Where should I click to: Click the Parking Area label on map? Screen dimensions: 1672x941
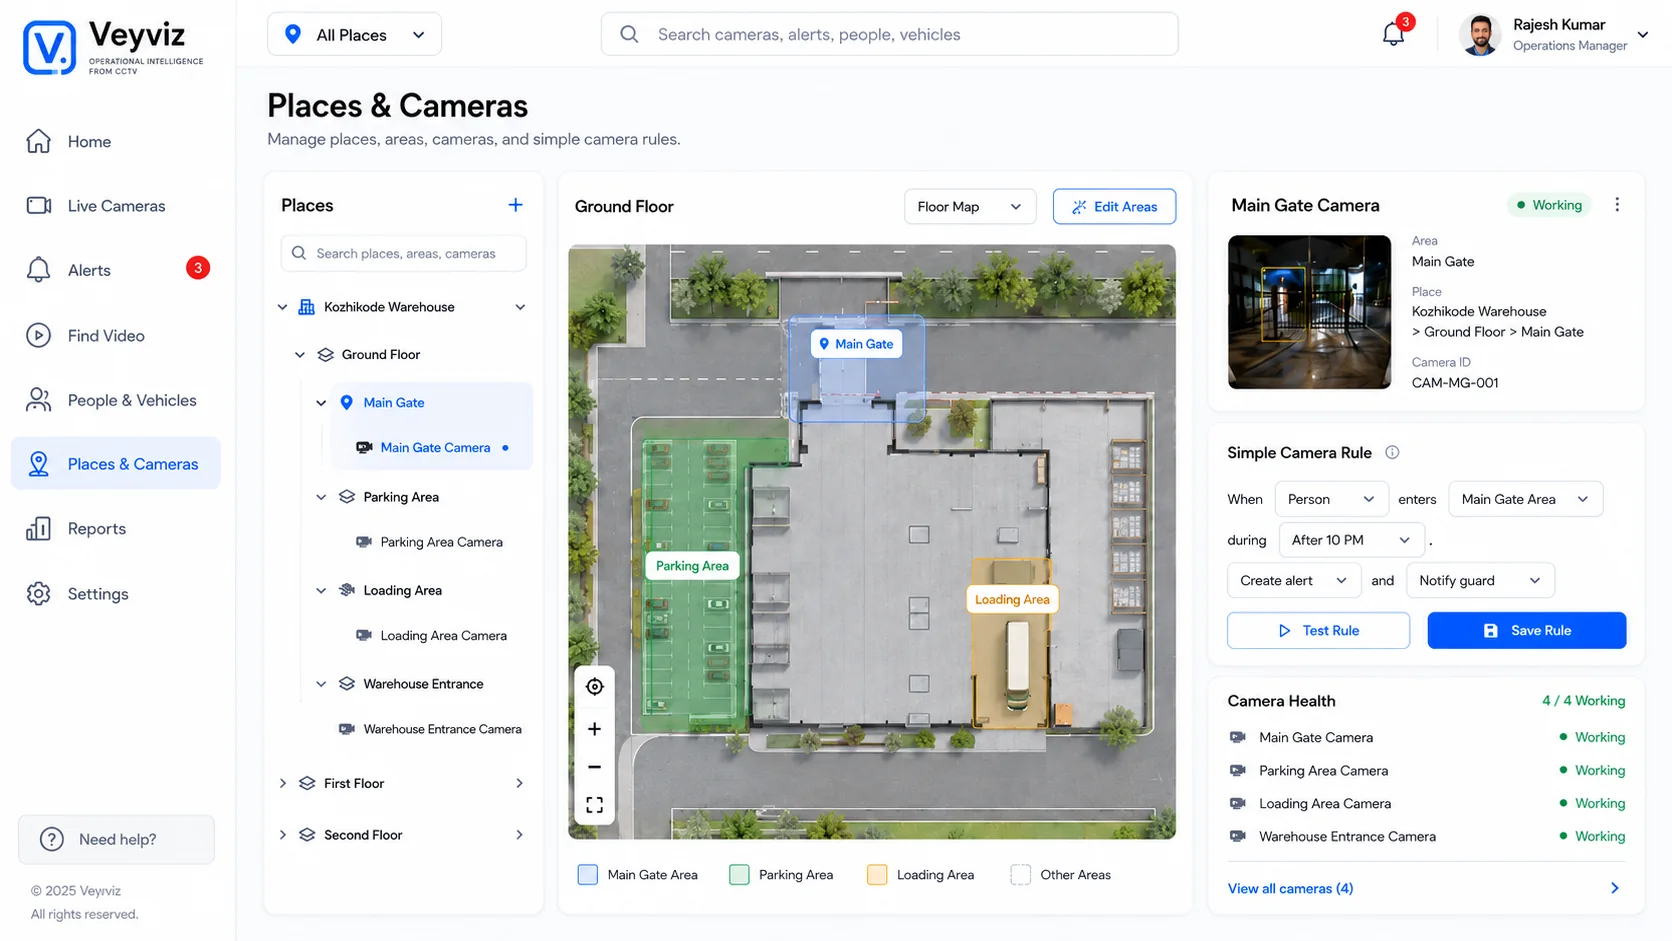pyautogui.click(x=692, y=566)
